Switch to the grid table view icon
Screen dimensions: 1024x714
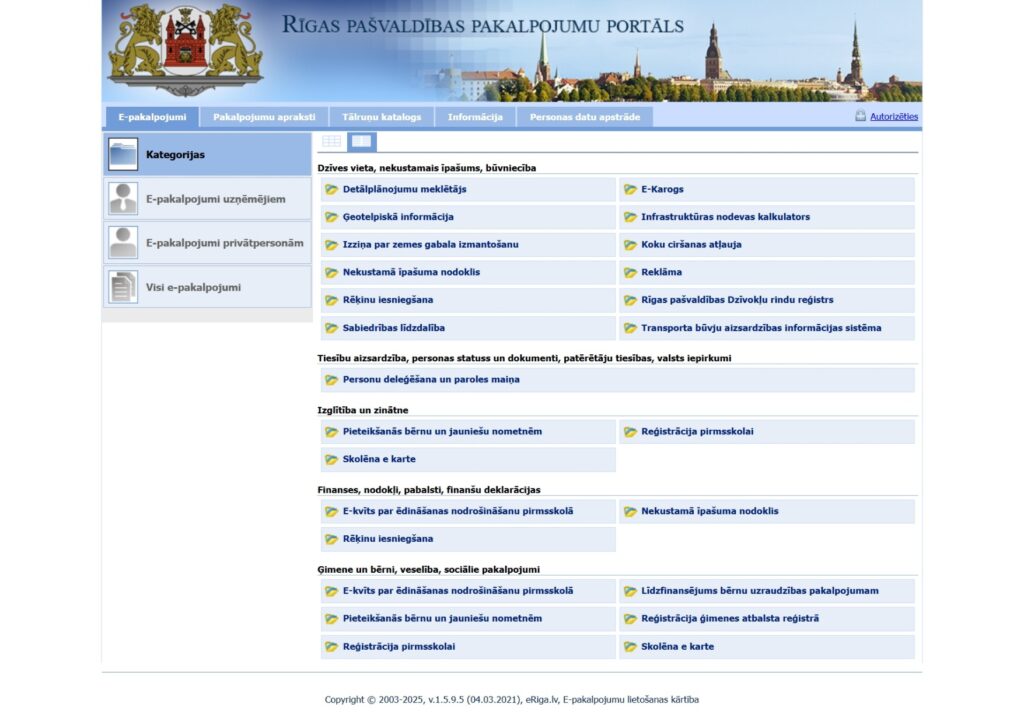click(331, 141)
